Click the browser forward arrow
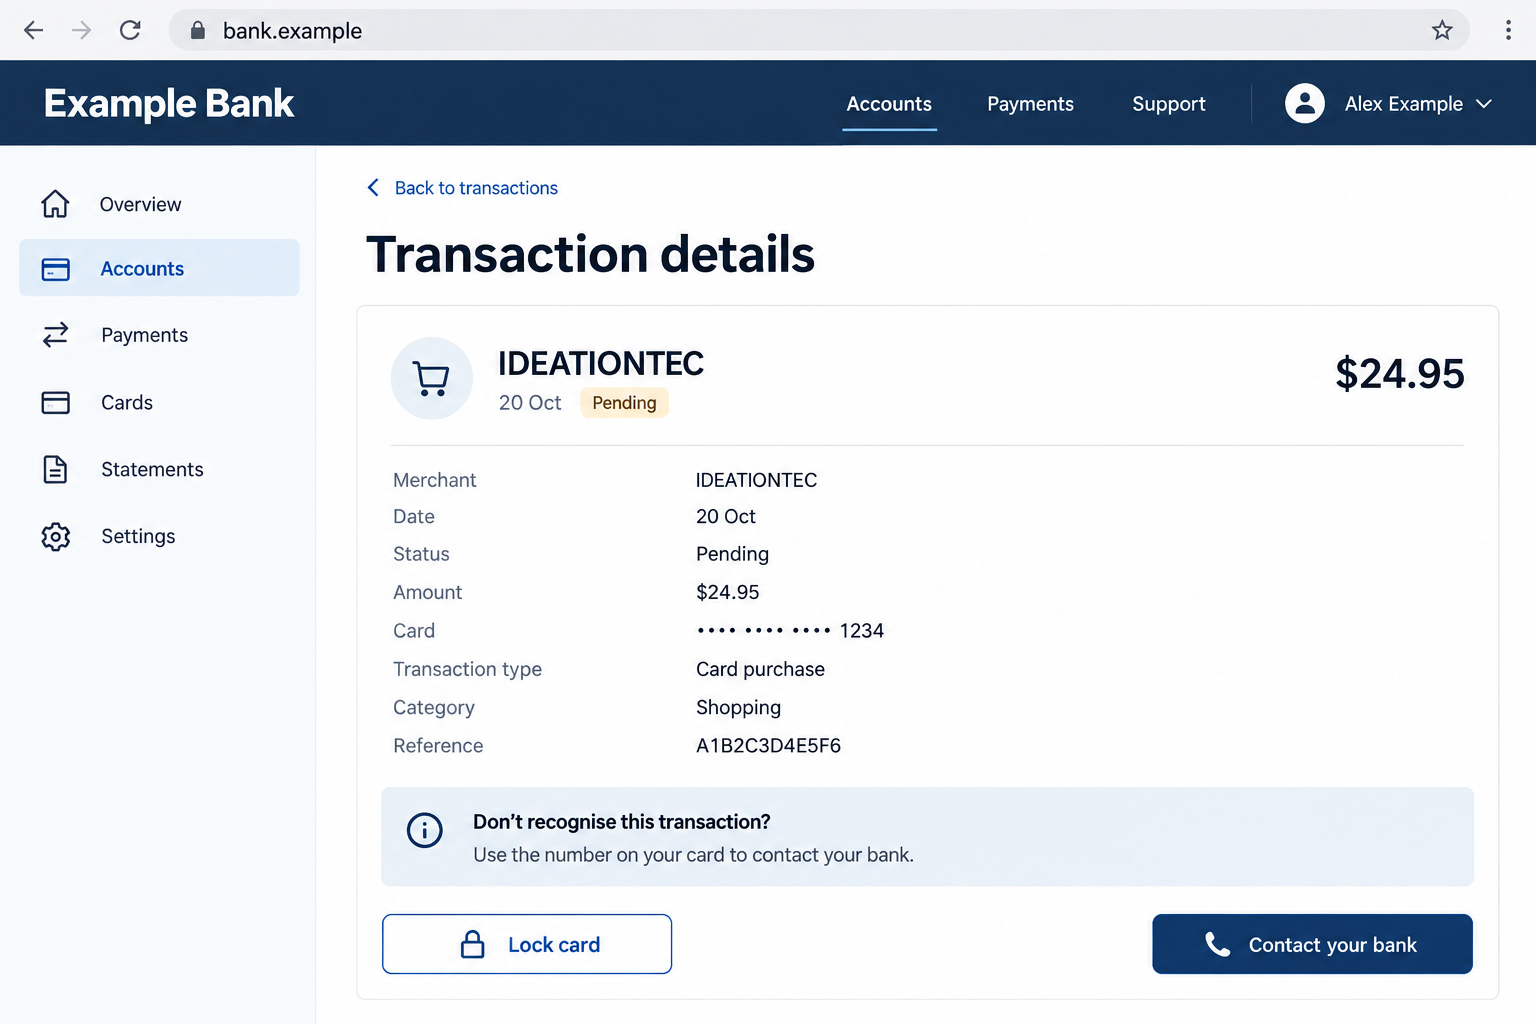 (81, 30)
